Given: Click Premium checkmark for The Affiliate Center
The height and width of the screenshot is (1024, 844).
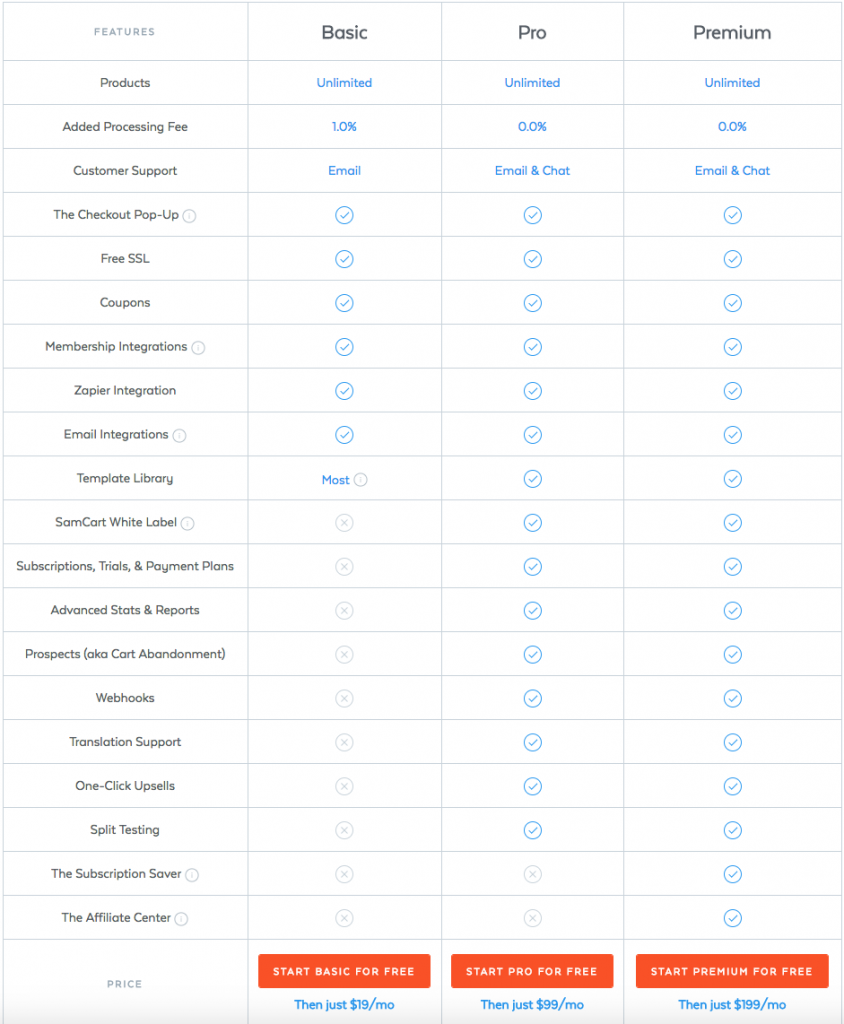Looking at the screenshot, I should coord(732,918).
